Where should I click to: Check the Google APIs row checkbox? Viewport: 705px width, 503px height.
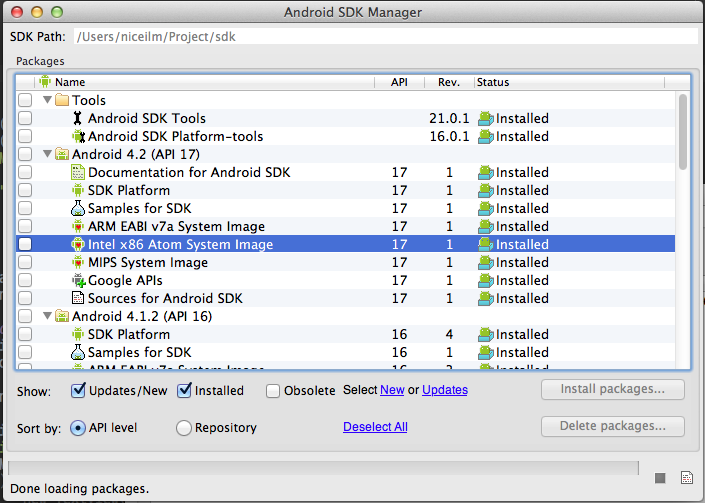[25, 280]
